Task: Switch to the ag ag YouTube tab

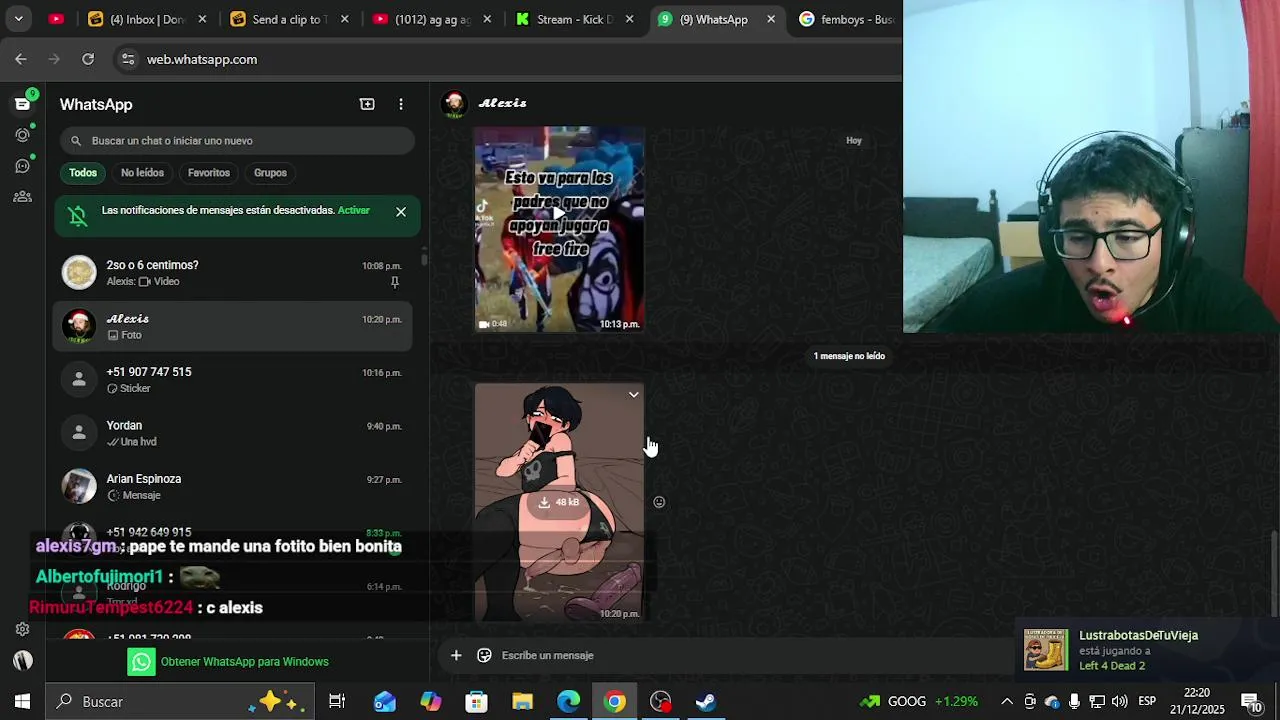Action: 432,19
